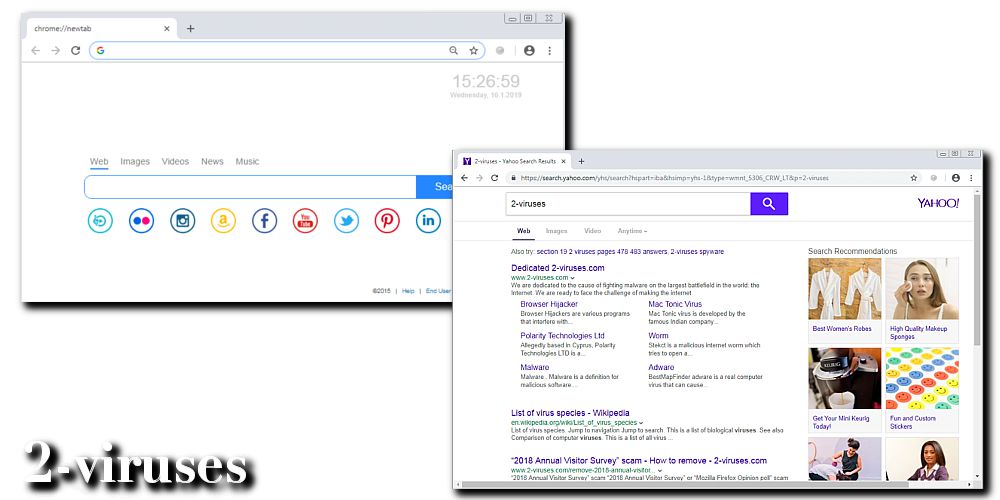Select the Web tab in Yahoo results
The image size is (1000, 500).
point(524,231)
